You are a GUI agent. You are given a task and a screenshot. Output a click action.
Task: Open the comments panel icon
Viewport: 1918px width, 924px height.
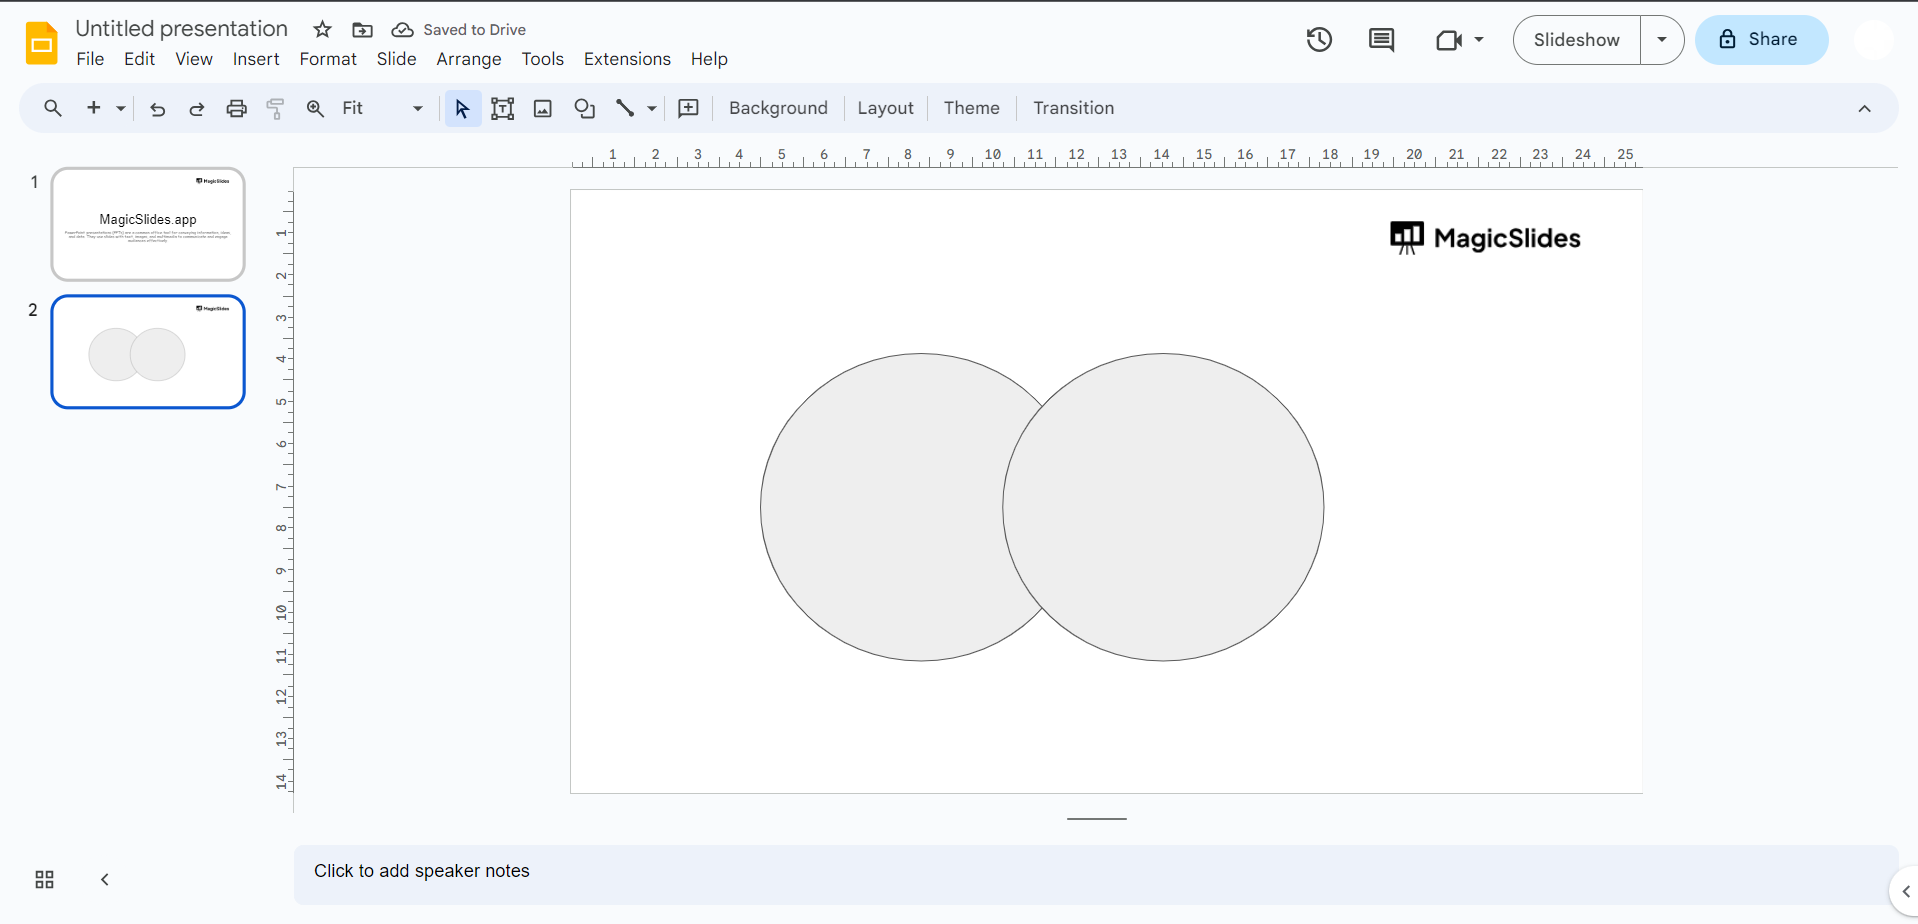click(1381, 40)
